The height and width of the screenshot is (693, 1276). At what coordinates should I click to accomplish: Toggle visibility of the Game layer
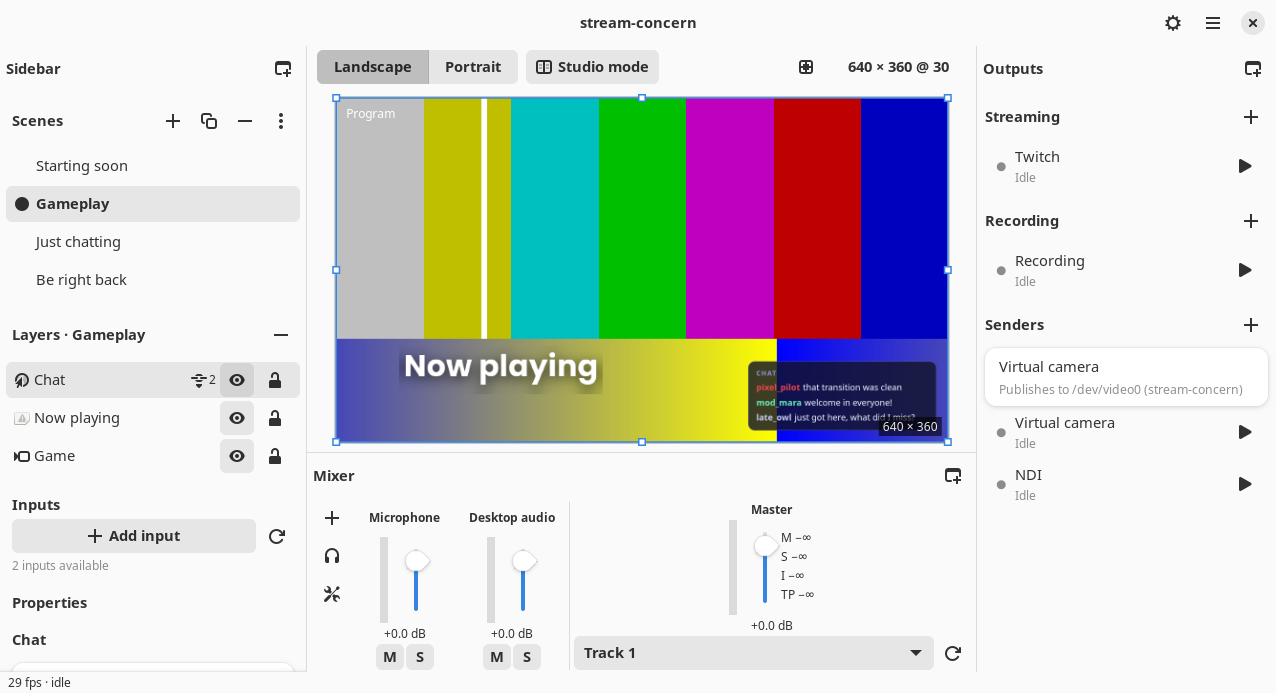[x=237, y=456]
